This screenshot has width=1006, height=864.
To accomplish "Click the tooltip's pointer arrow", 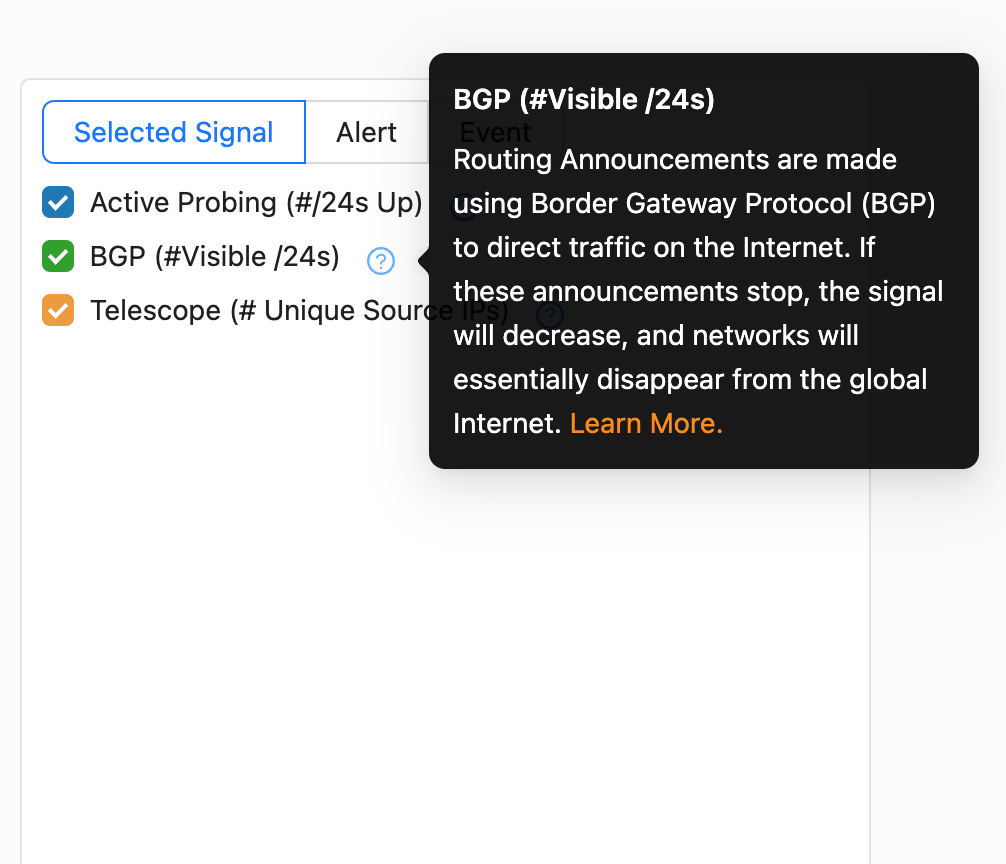I will point(424,261).
